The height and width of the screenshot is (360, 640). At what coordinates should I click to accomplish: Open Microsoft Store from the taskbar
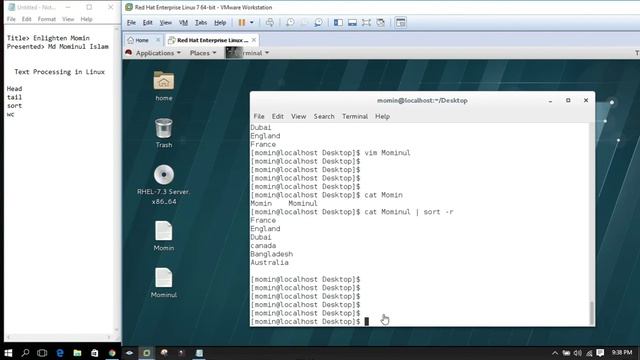pos(94,353)
